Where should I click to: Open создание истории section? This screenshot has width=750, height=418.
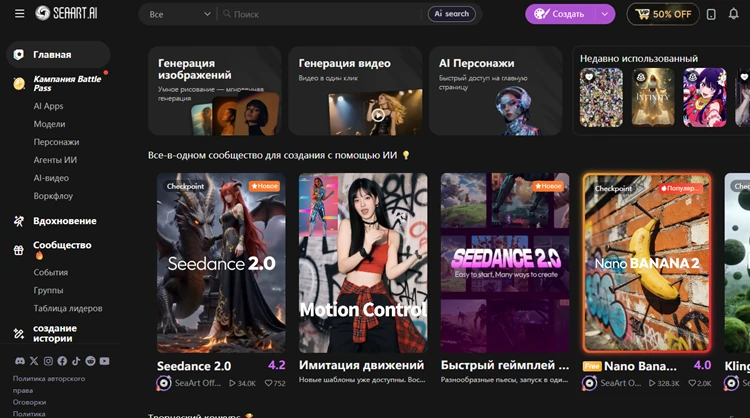(55, 333)
